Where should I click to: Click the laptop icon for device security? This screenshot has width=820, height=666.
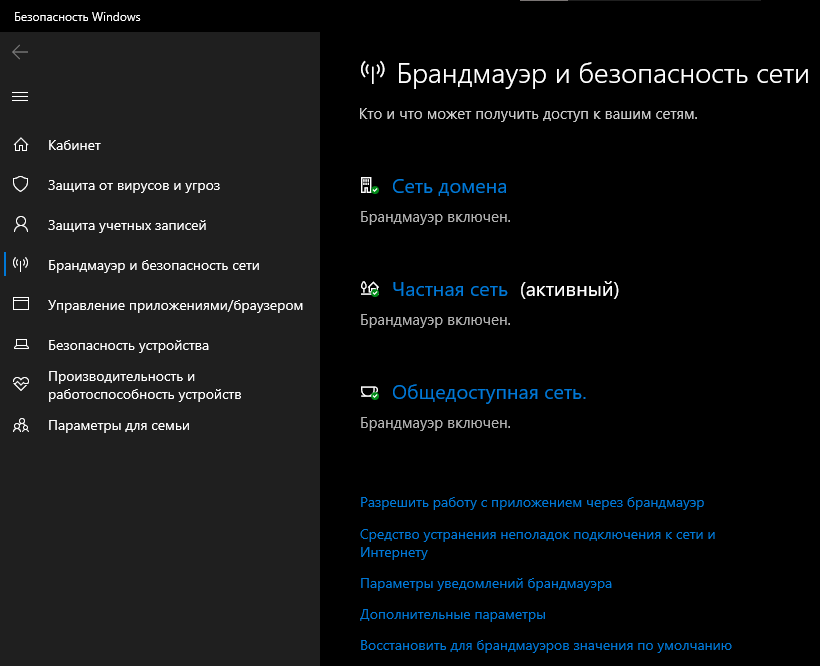pos(21,345)
